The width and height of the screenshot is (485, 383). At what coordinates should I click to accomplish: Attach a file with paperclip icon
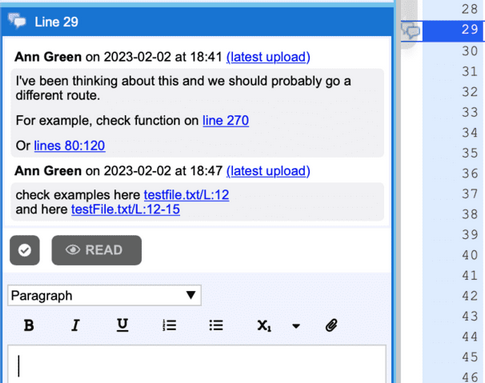tap(331, 325)
